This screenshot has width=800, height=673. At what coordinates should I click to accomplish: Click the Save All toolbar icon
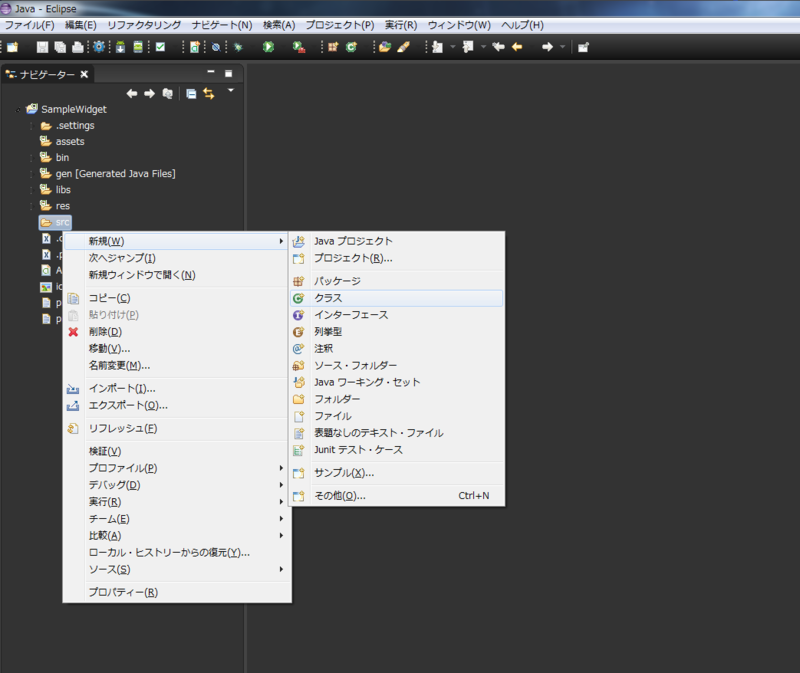pos(60,47)
